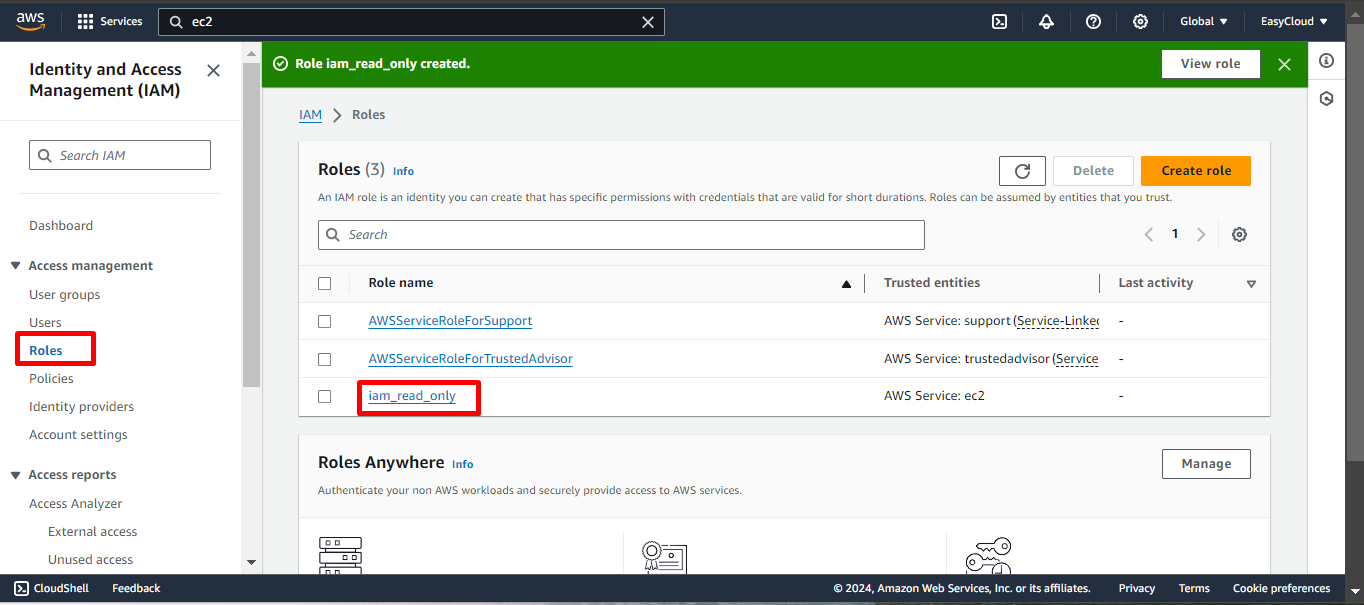Open Users in sidebar

click(45, 323)
